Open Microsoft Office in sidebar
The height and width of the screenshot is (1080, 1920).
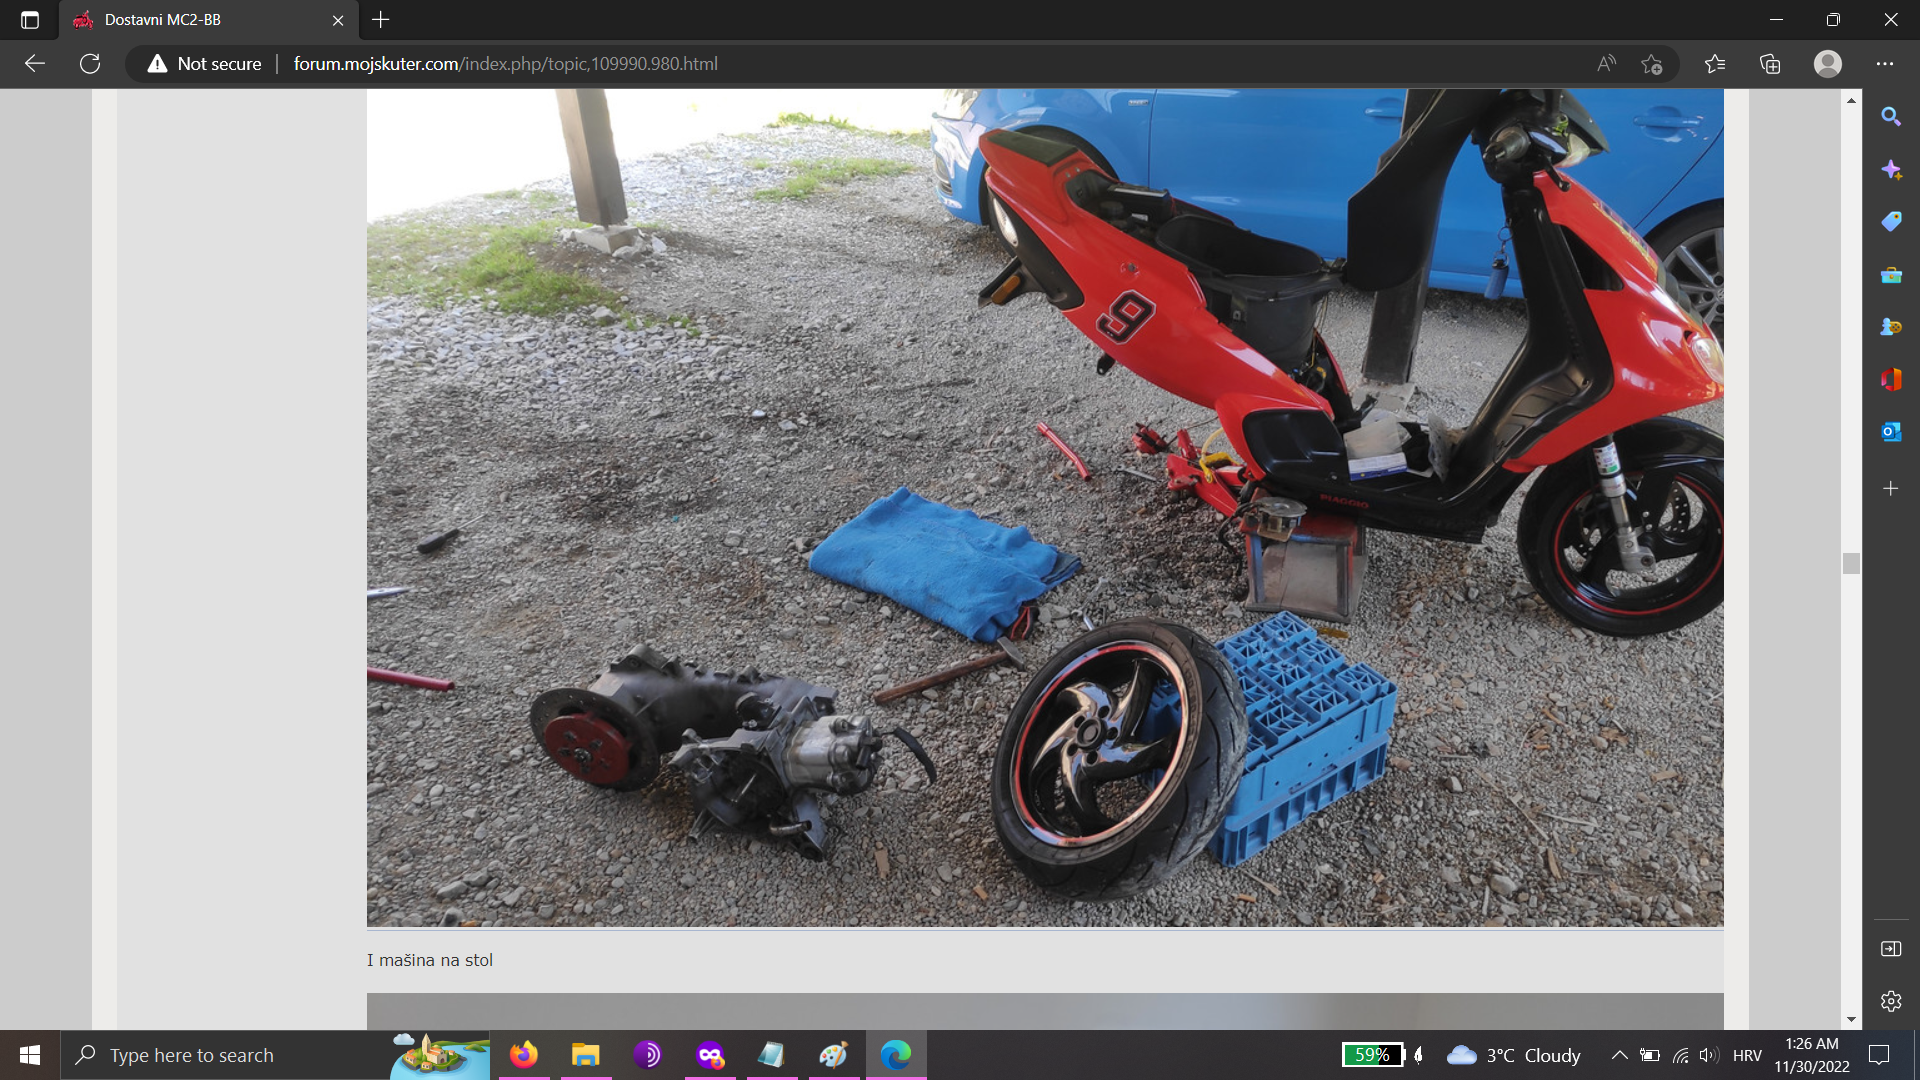pyautogui.click(x=1891, y=380)
